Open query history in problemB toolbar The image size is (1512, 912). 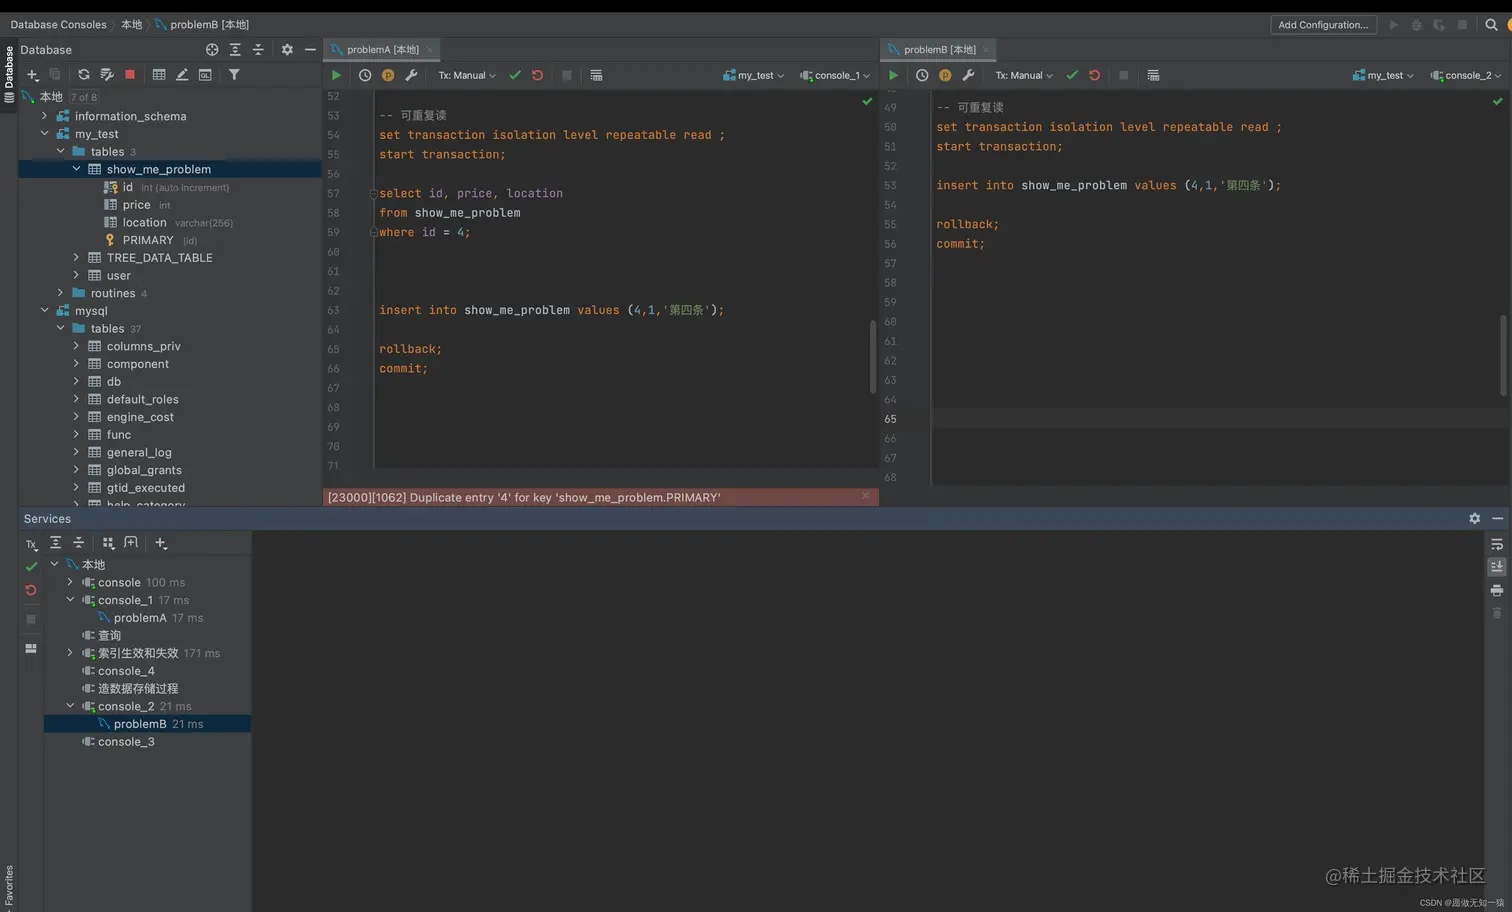(x=922, y=75)
